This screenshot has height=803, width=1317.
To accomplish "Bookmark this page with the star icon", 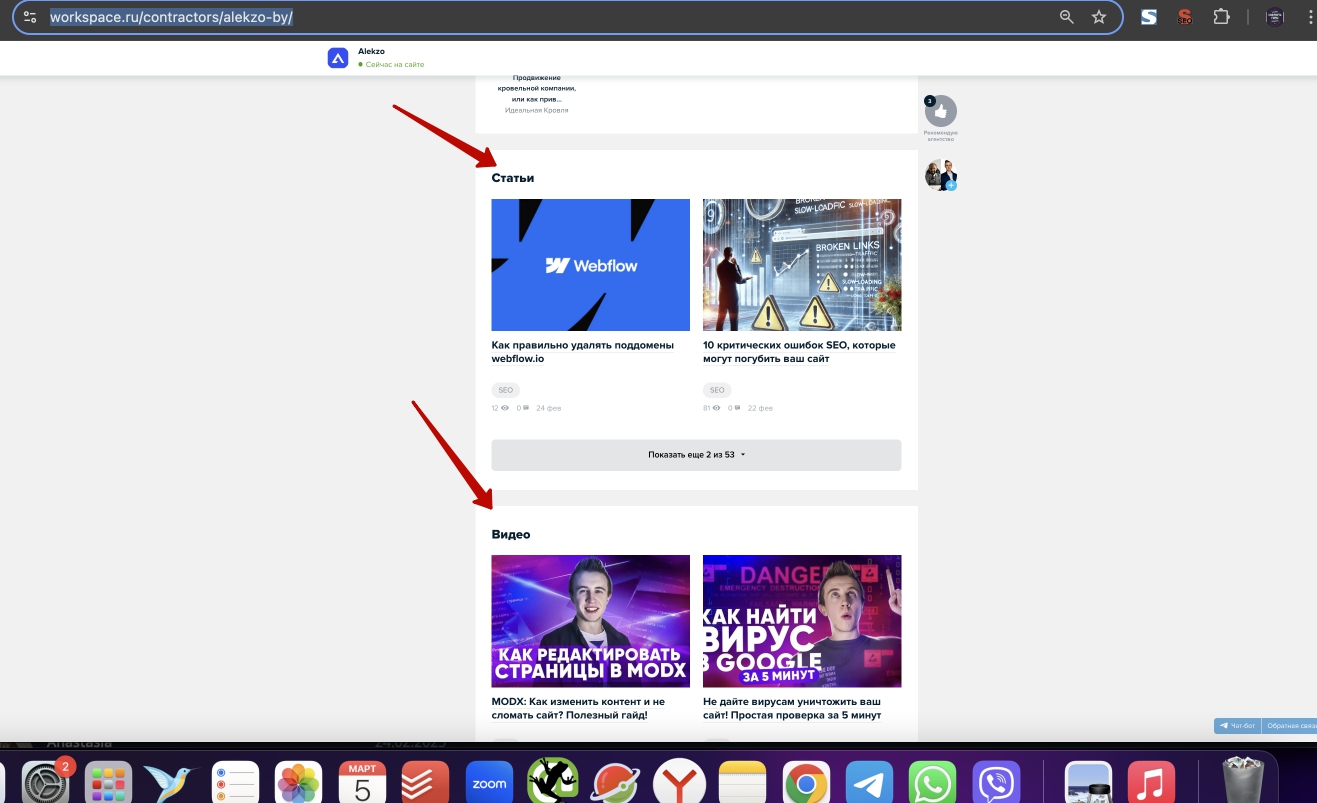I will (1098, 17).
